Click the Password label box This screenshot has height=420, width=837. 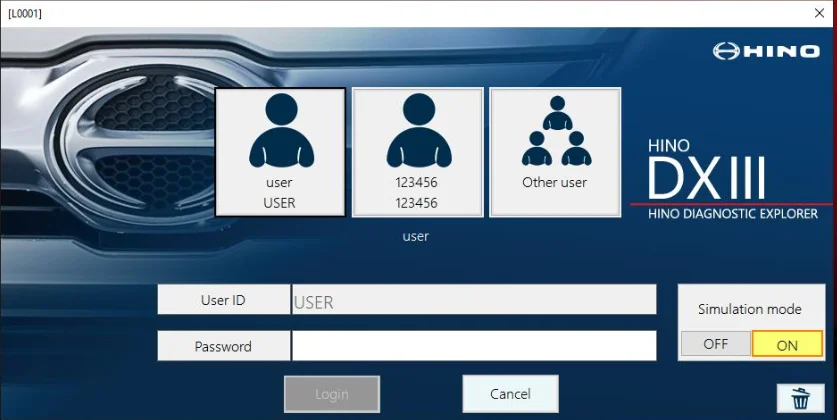pos(224,346)
